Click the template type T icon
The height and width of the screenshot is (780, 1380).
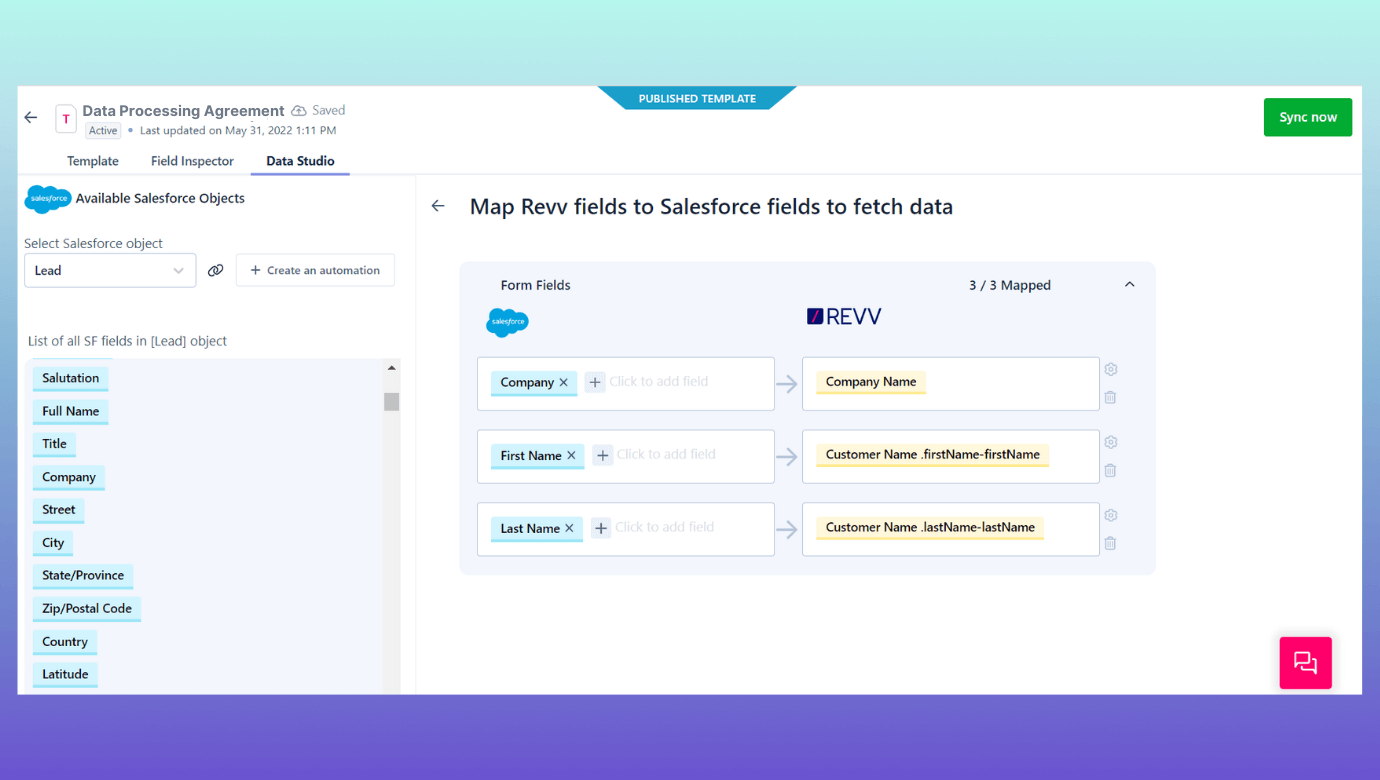click(66, 119)
